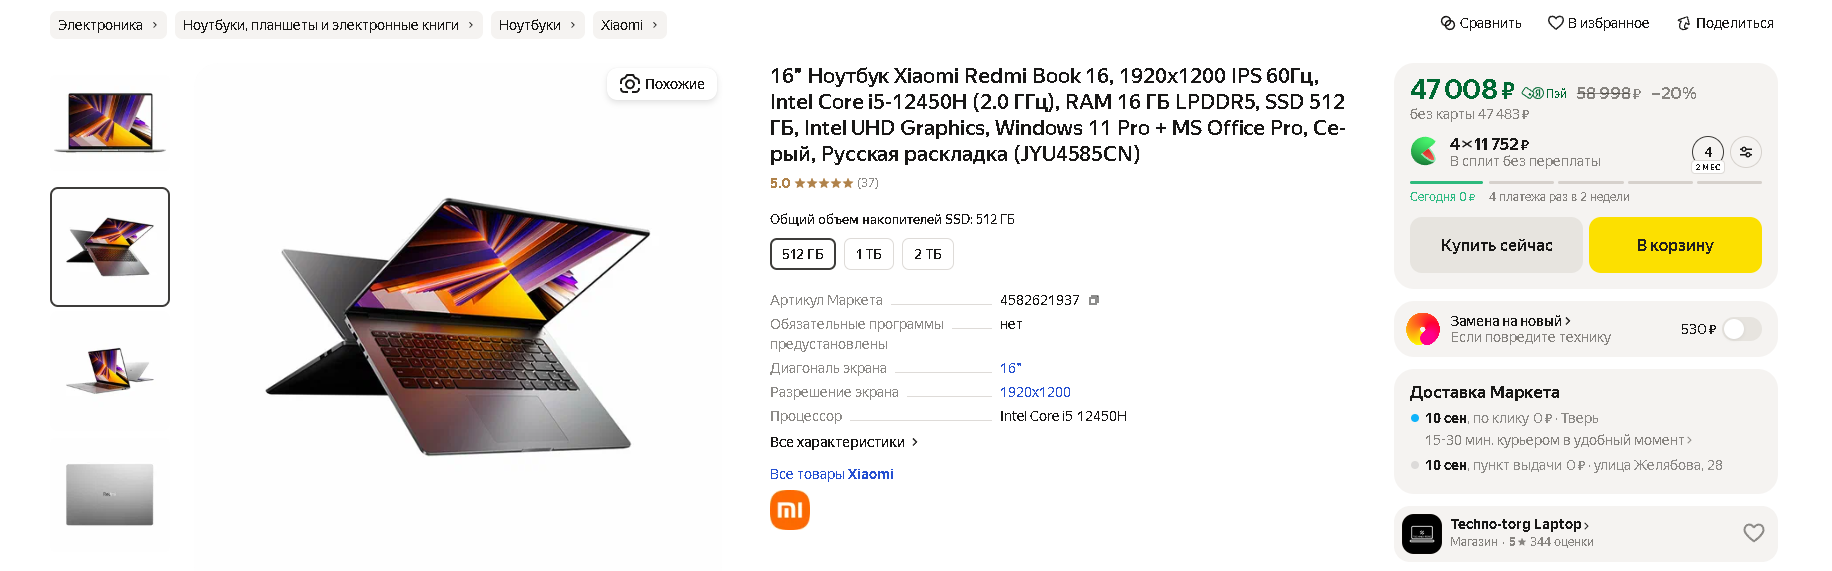Click the Similar items (Похожие) camera icon
The image size is (1832, 571).
click(630, 84)
